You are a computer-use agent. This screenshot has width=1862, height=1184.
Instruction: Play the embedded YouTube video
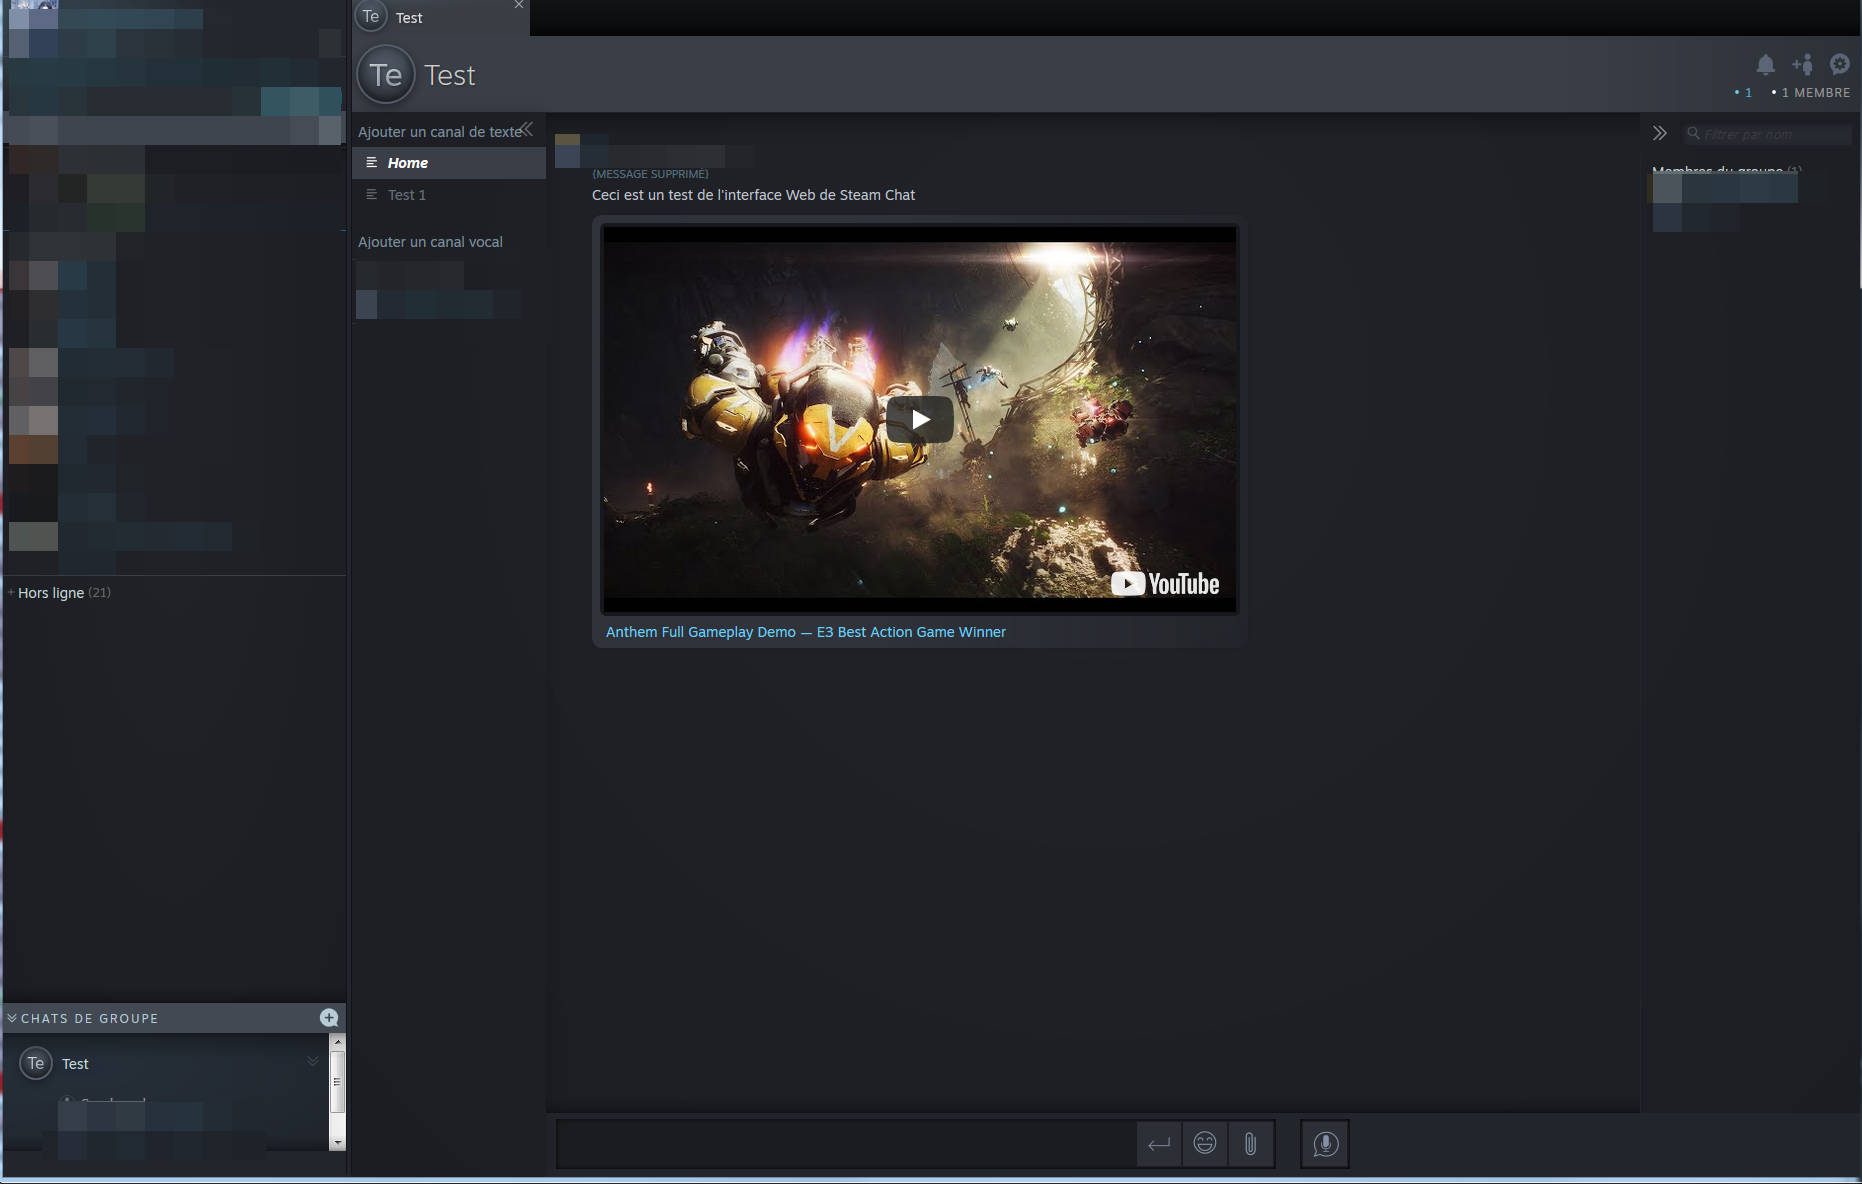coord(919,419)
